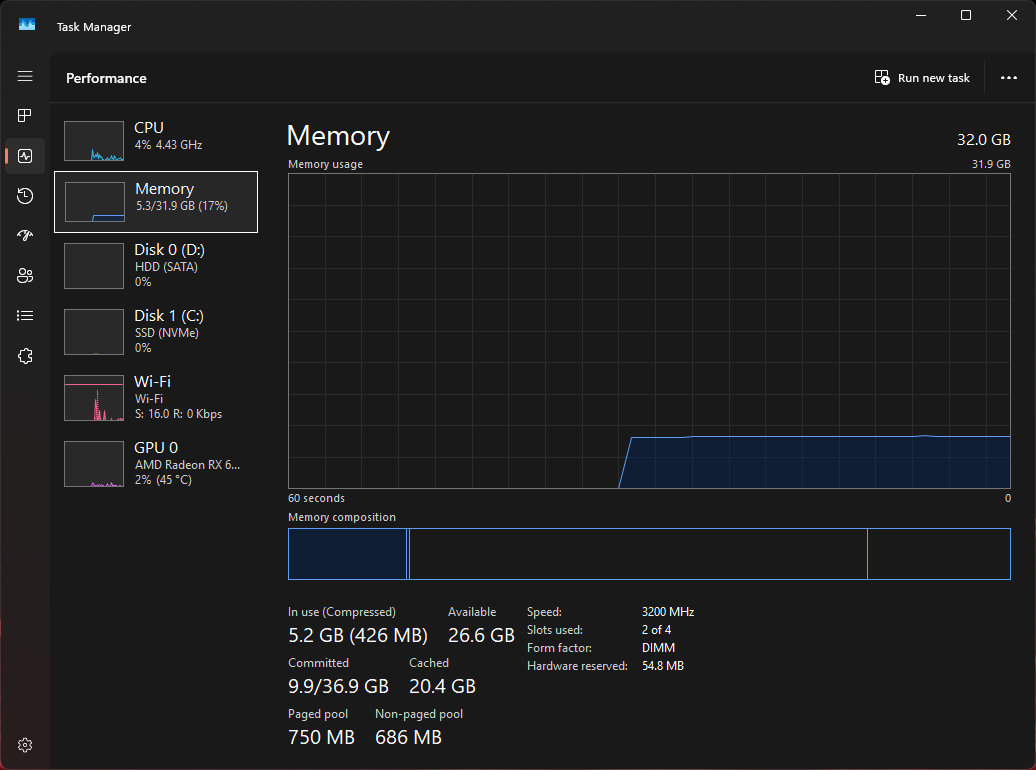
Task: Click the 31.9 GB graph maximum label
Action: (x=990, y=164)
